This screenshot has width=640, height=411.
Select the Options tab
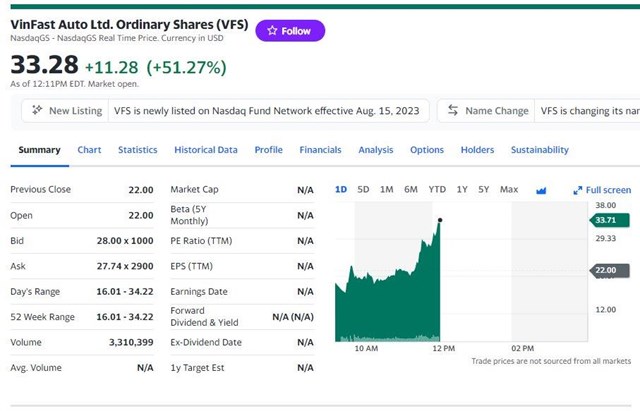[427, 150]
